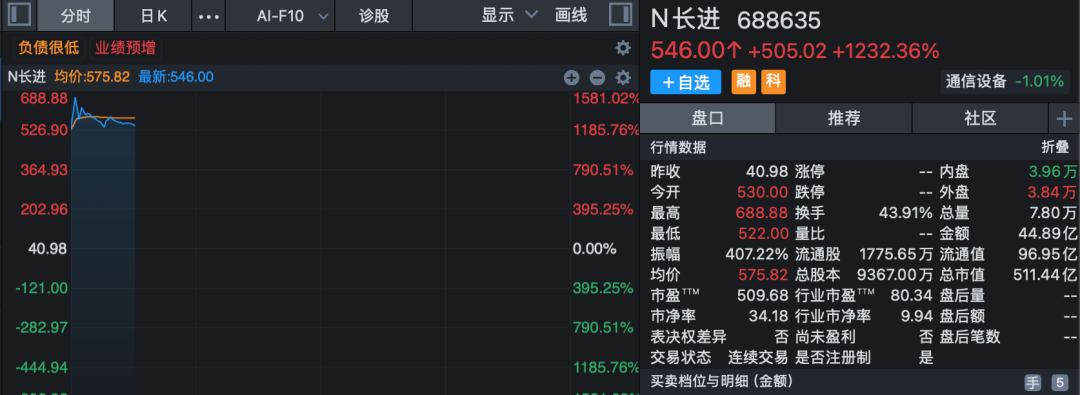Click 今开 value 530.00
This screenshot has width=1080, height=395.
pyautogui.click(x=762, y=192)
